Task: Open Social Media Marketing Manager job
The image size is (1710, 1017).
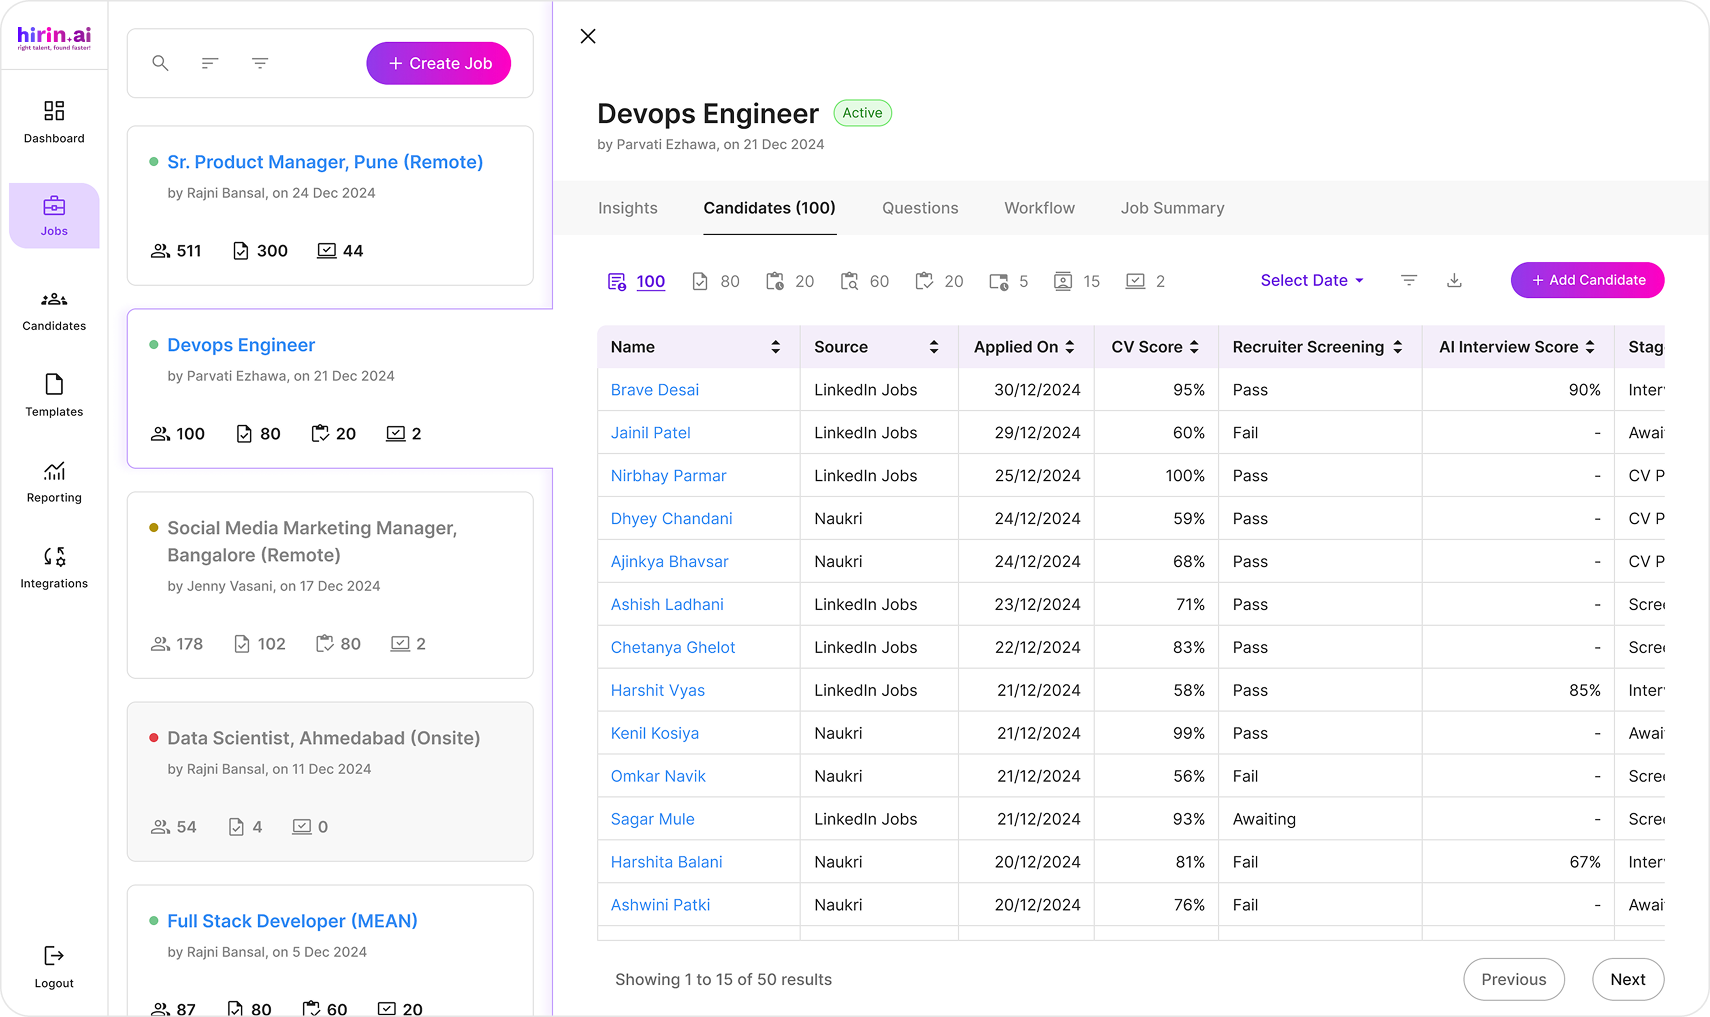Action: pyautogui.click(x=312, y=541)
